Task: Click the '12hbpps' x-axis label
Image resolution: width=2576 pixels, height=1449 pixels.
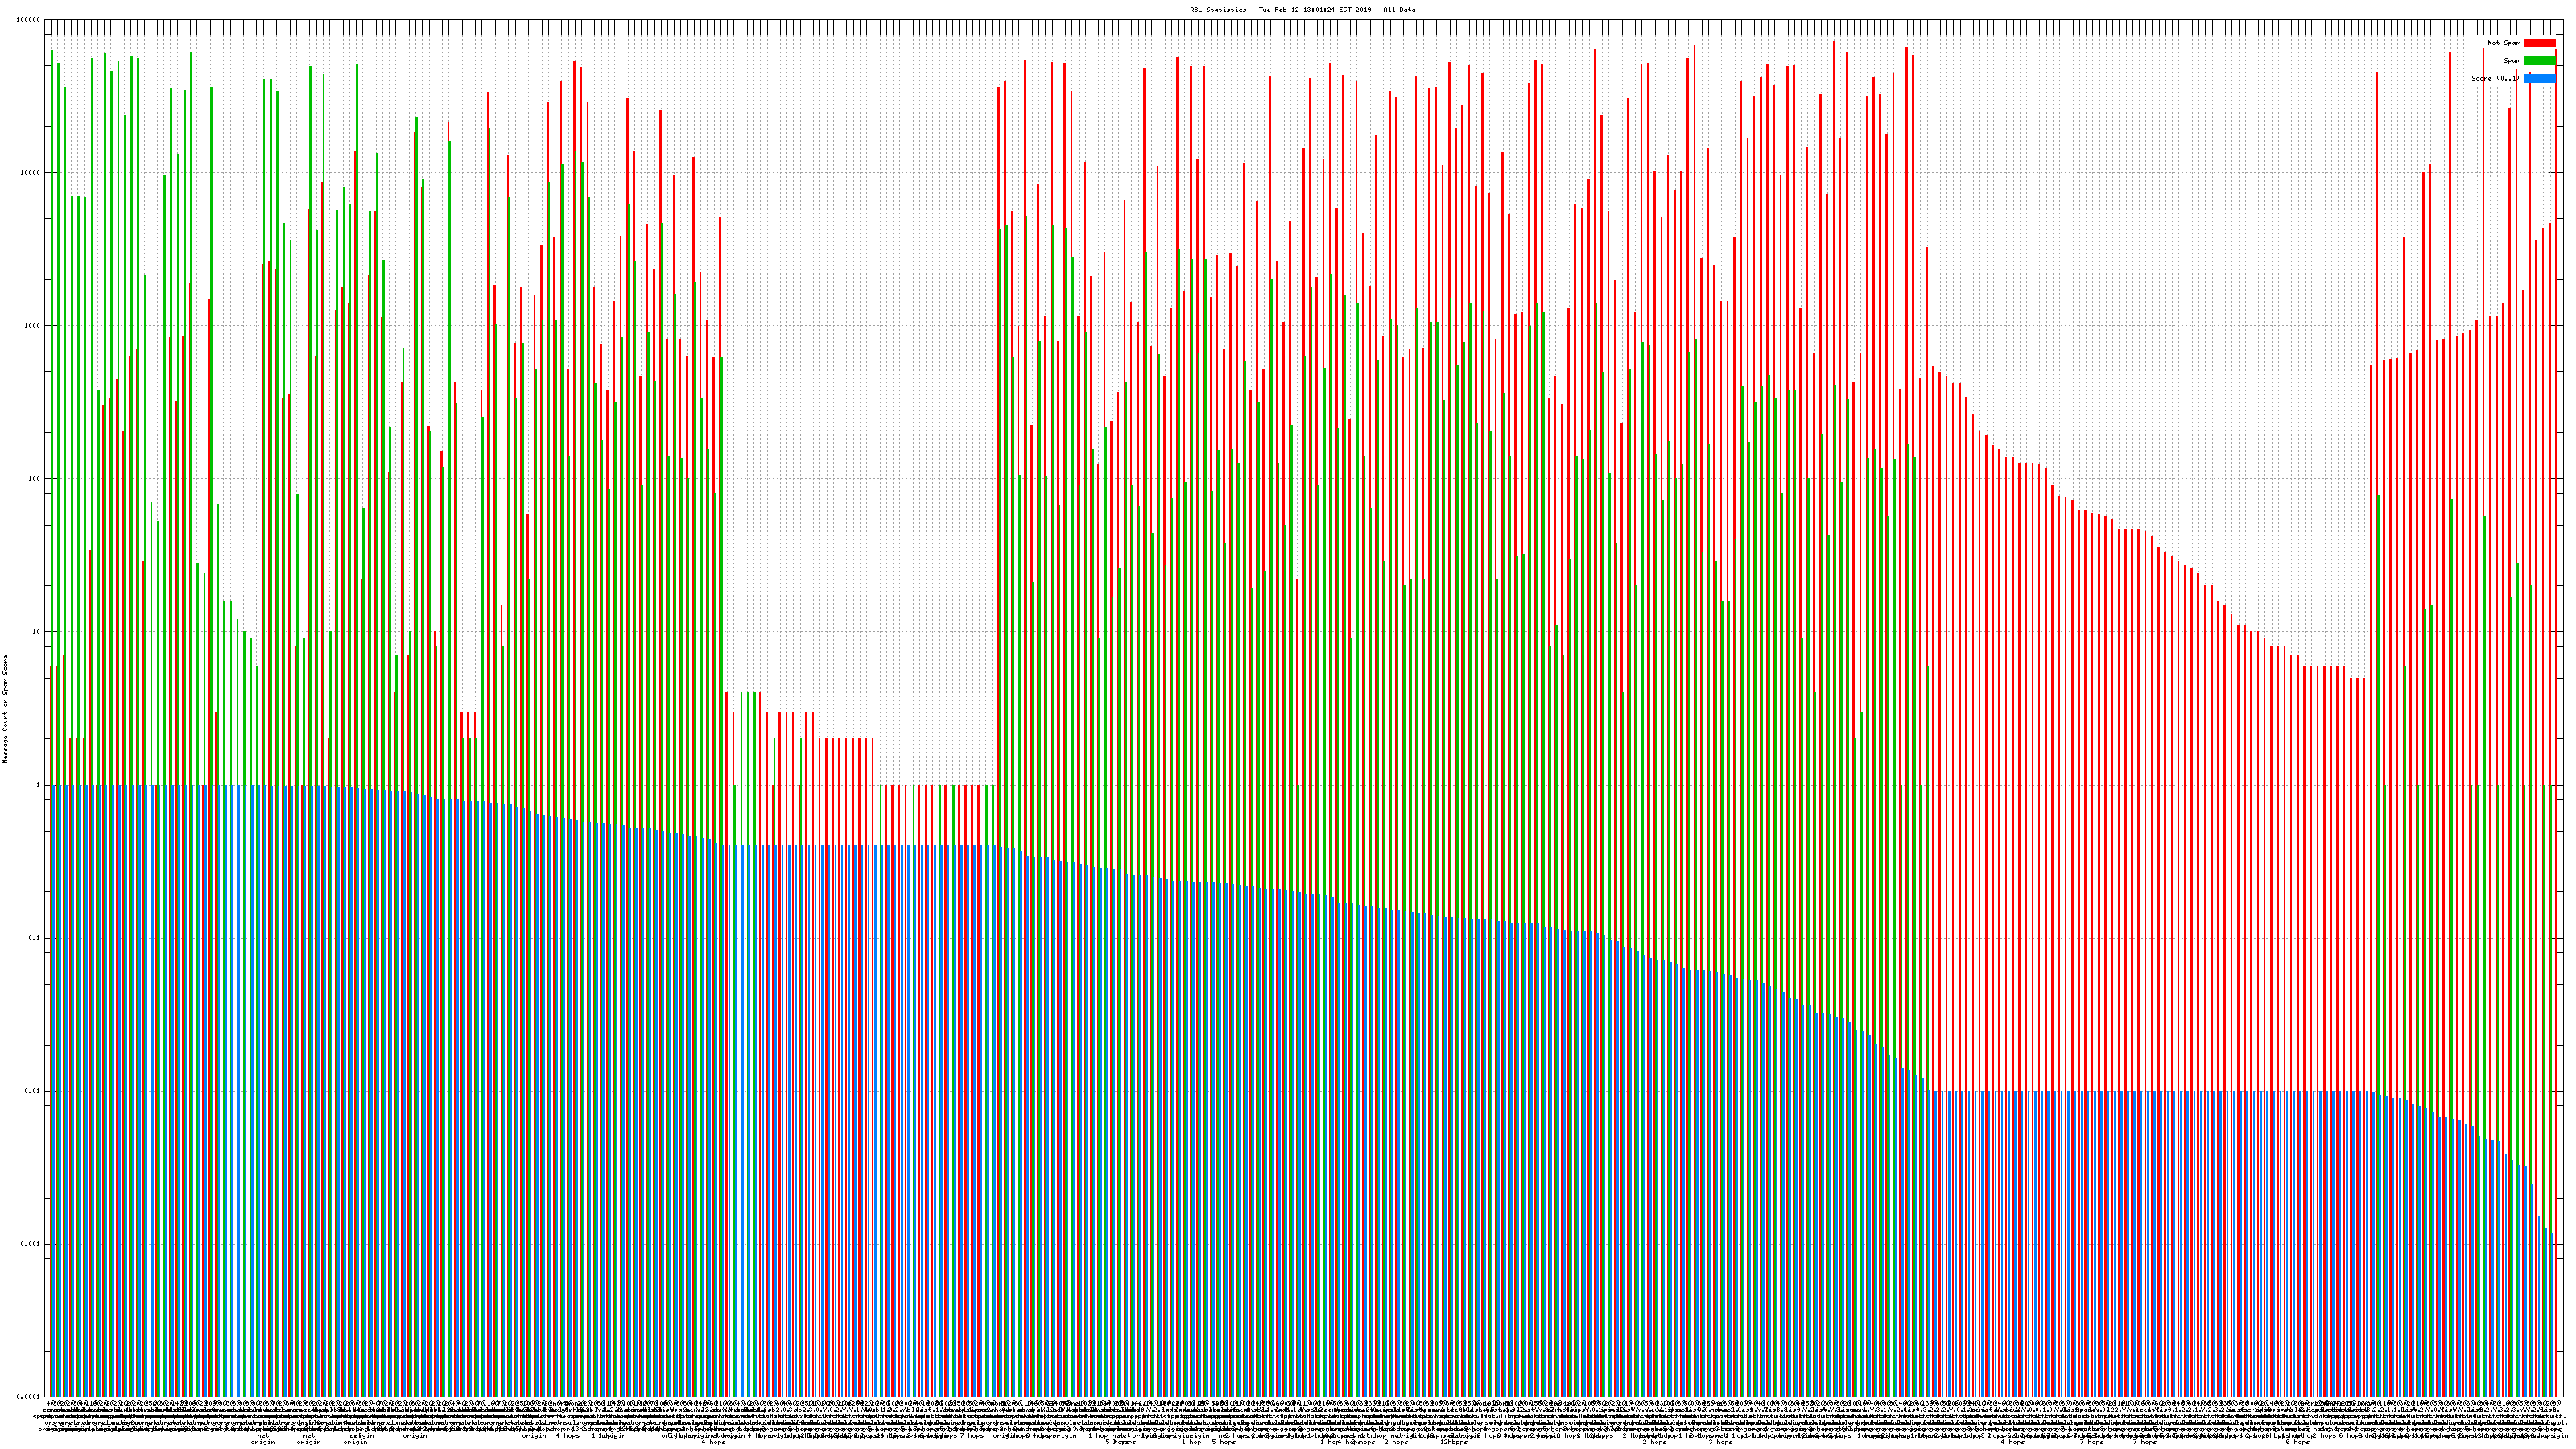Action: point(1453,1442)
